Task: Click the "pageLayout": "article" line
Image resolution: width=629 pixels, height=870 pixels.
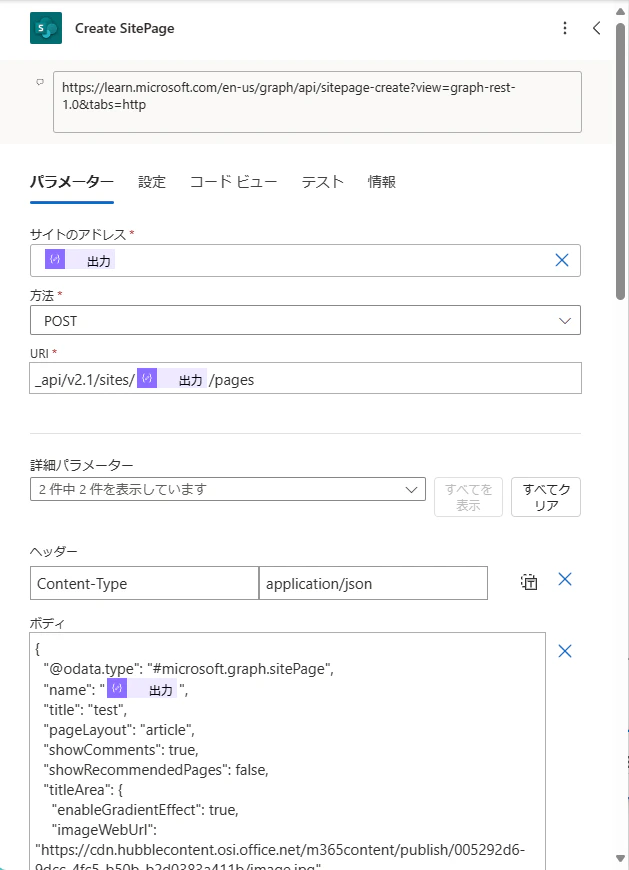Action: click(119, 730)
